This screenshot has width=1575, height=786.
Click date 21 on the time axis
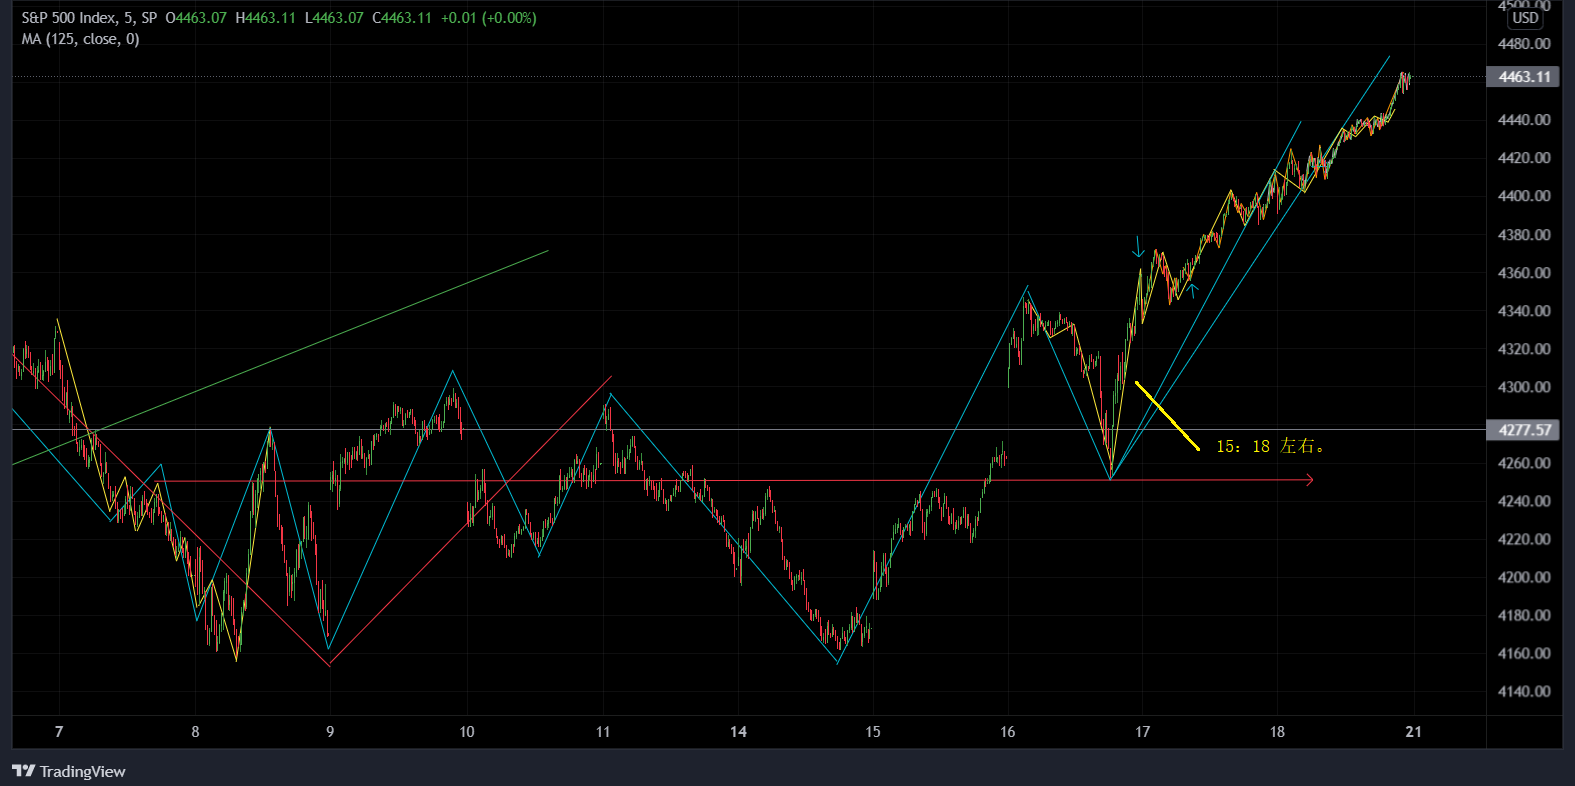[1413, 732]
